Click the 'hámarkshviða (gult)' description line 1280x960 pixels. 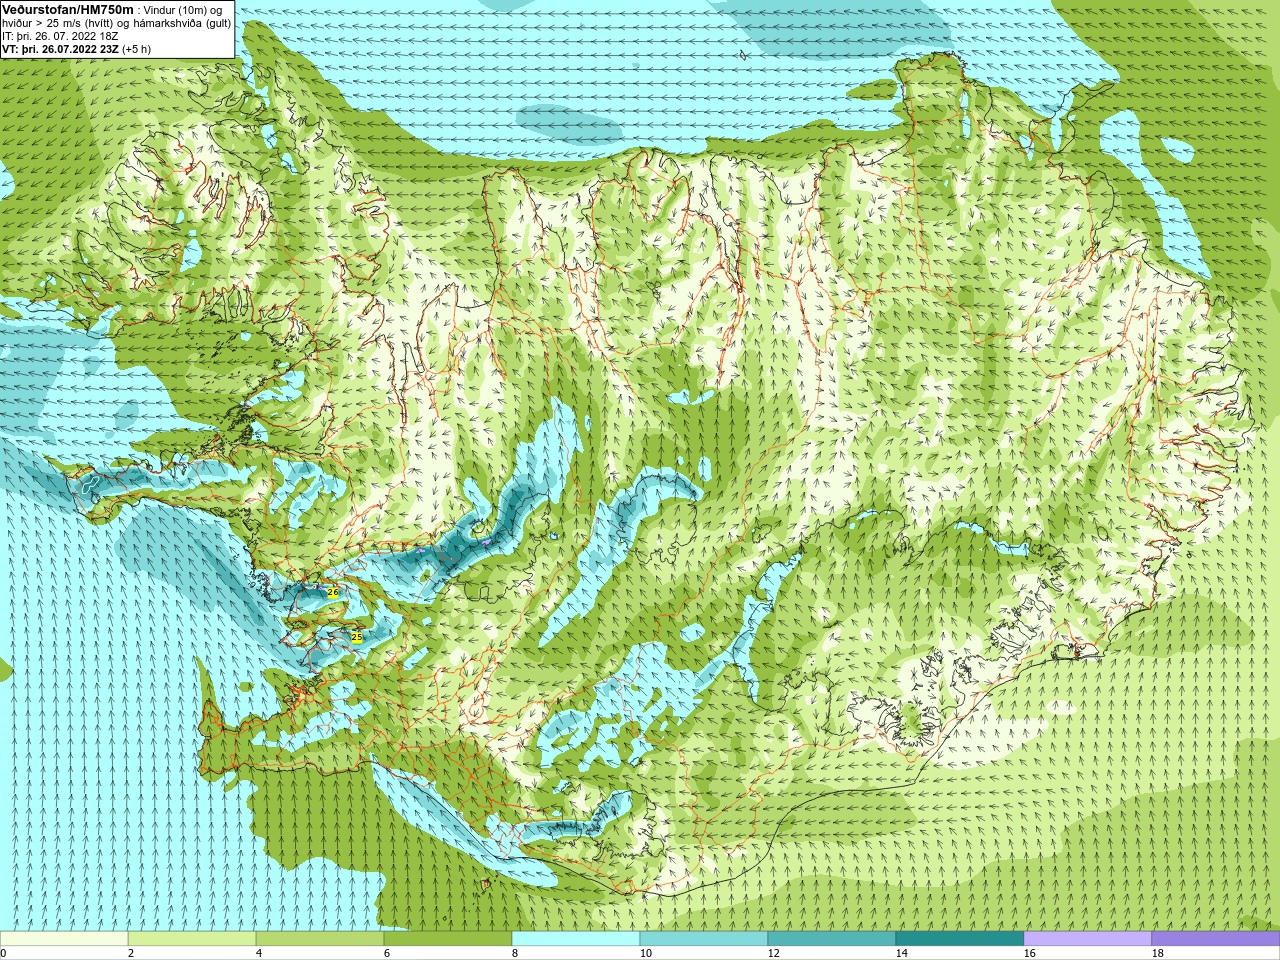pos(116,23)
